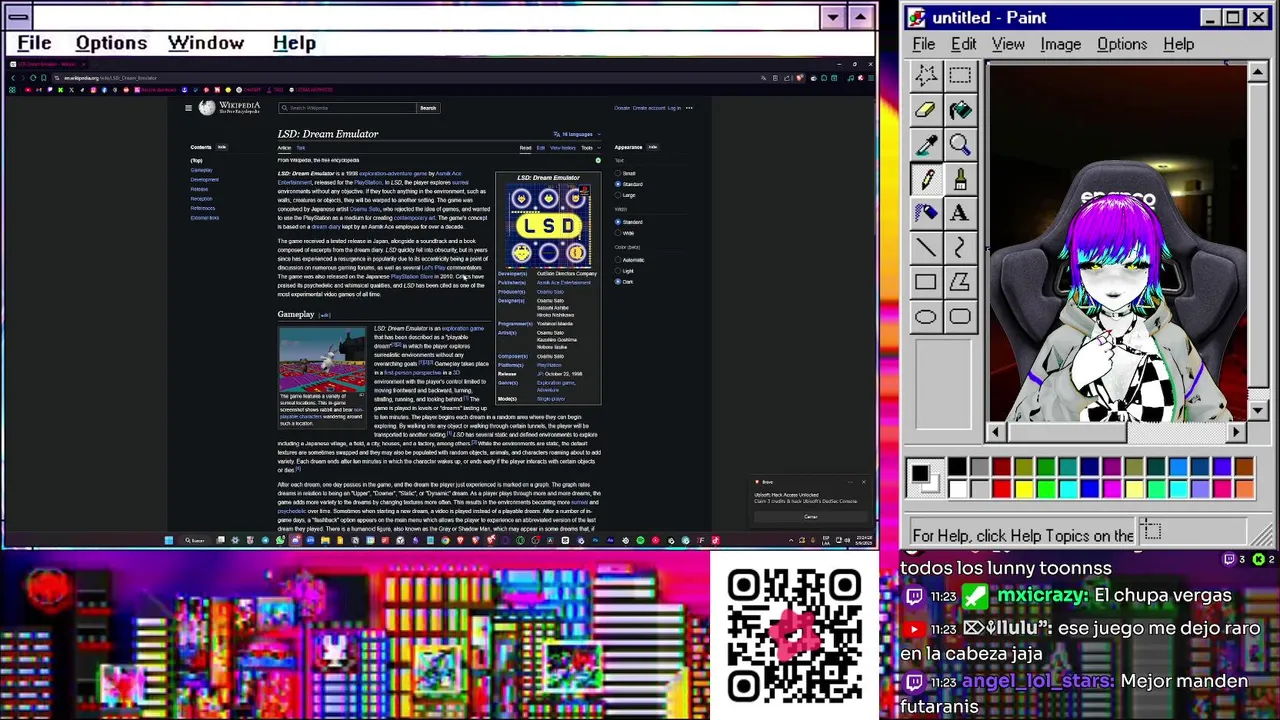Click the Donate link
Screen dimensions: 1280x720
pyautogui.click(x=622, y=108)
